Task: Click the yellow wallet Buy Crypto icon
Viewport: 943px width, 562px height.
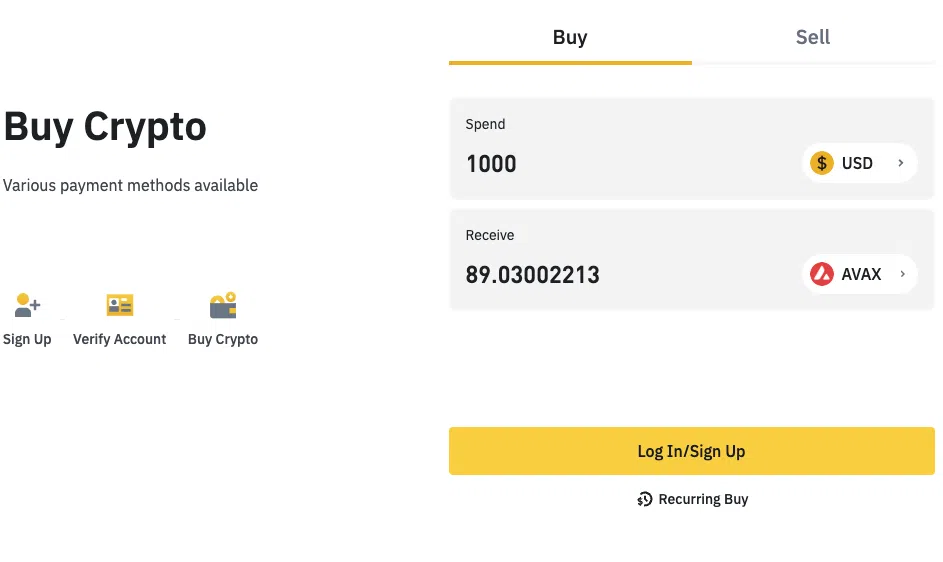Action: 222,305
